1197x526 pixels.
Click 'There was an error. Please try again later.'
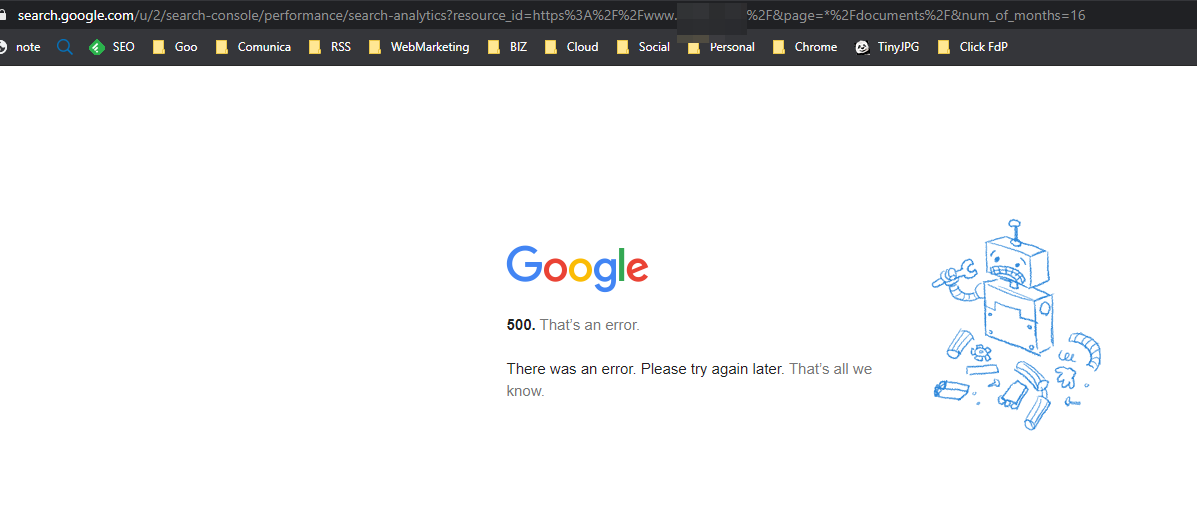646,369
